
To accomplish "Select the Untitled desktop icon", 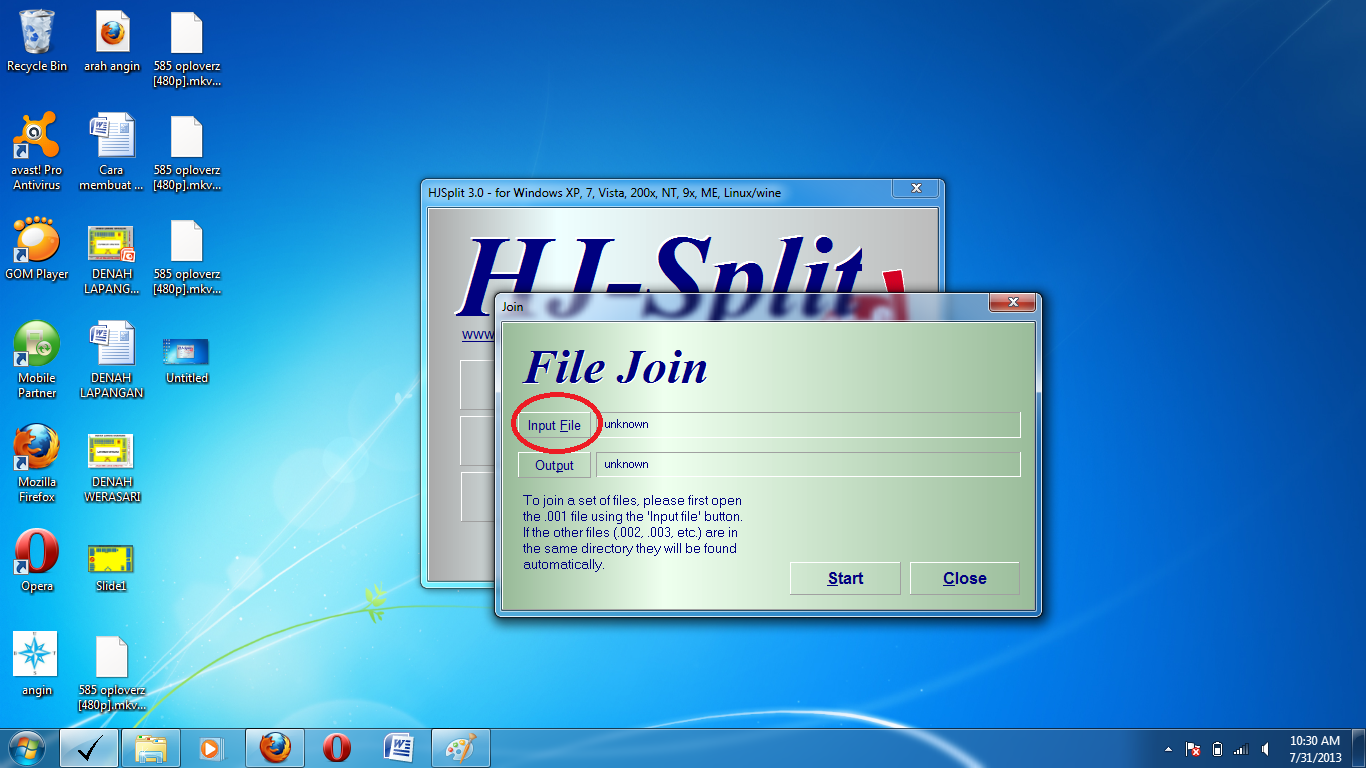I will (x=187, y=360).
